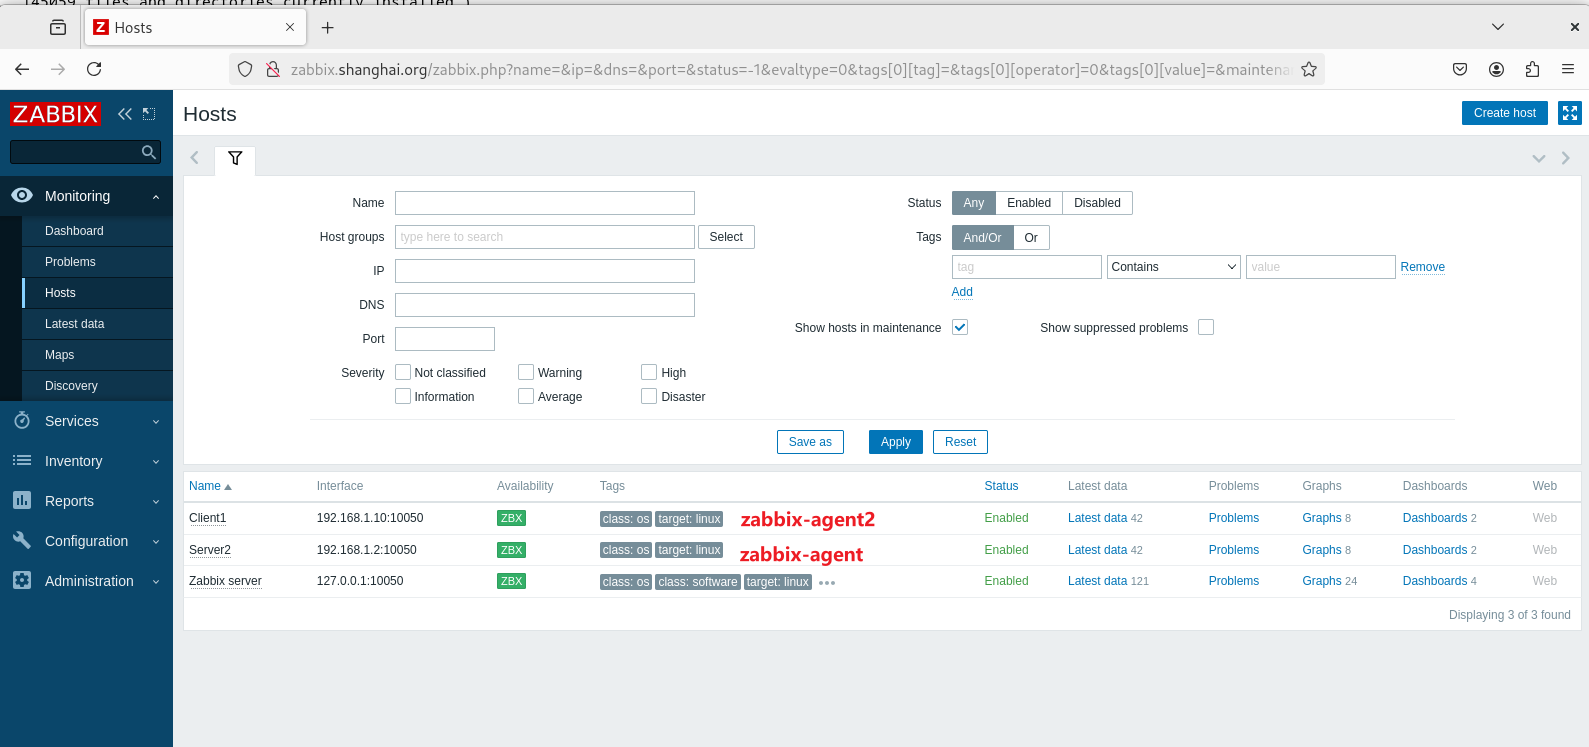This screenshot has width=1589, height=747.
Task: Uncheck Show hosts in maintenance checkbox
Action: (960, 327)
